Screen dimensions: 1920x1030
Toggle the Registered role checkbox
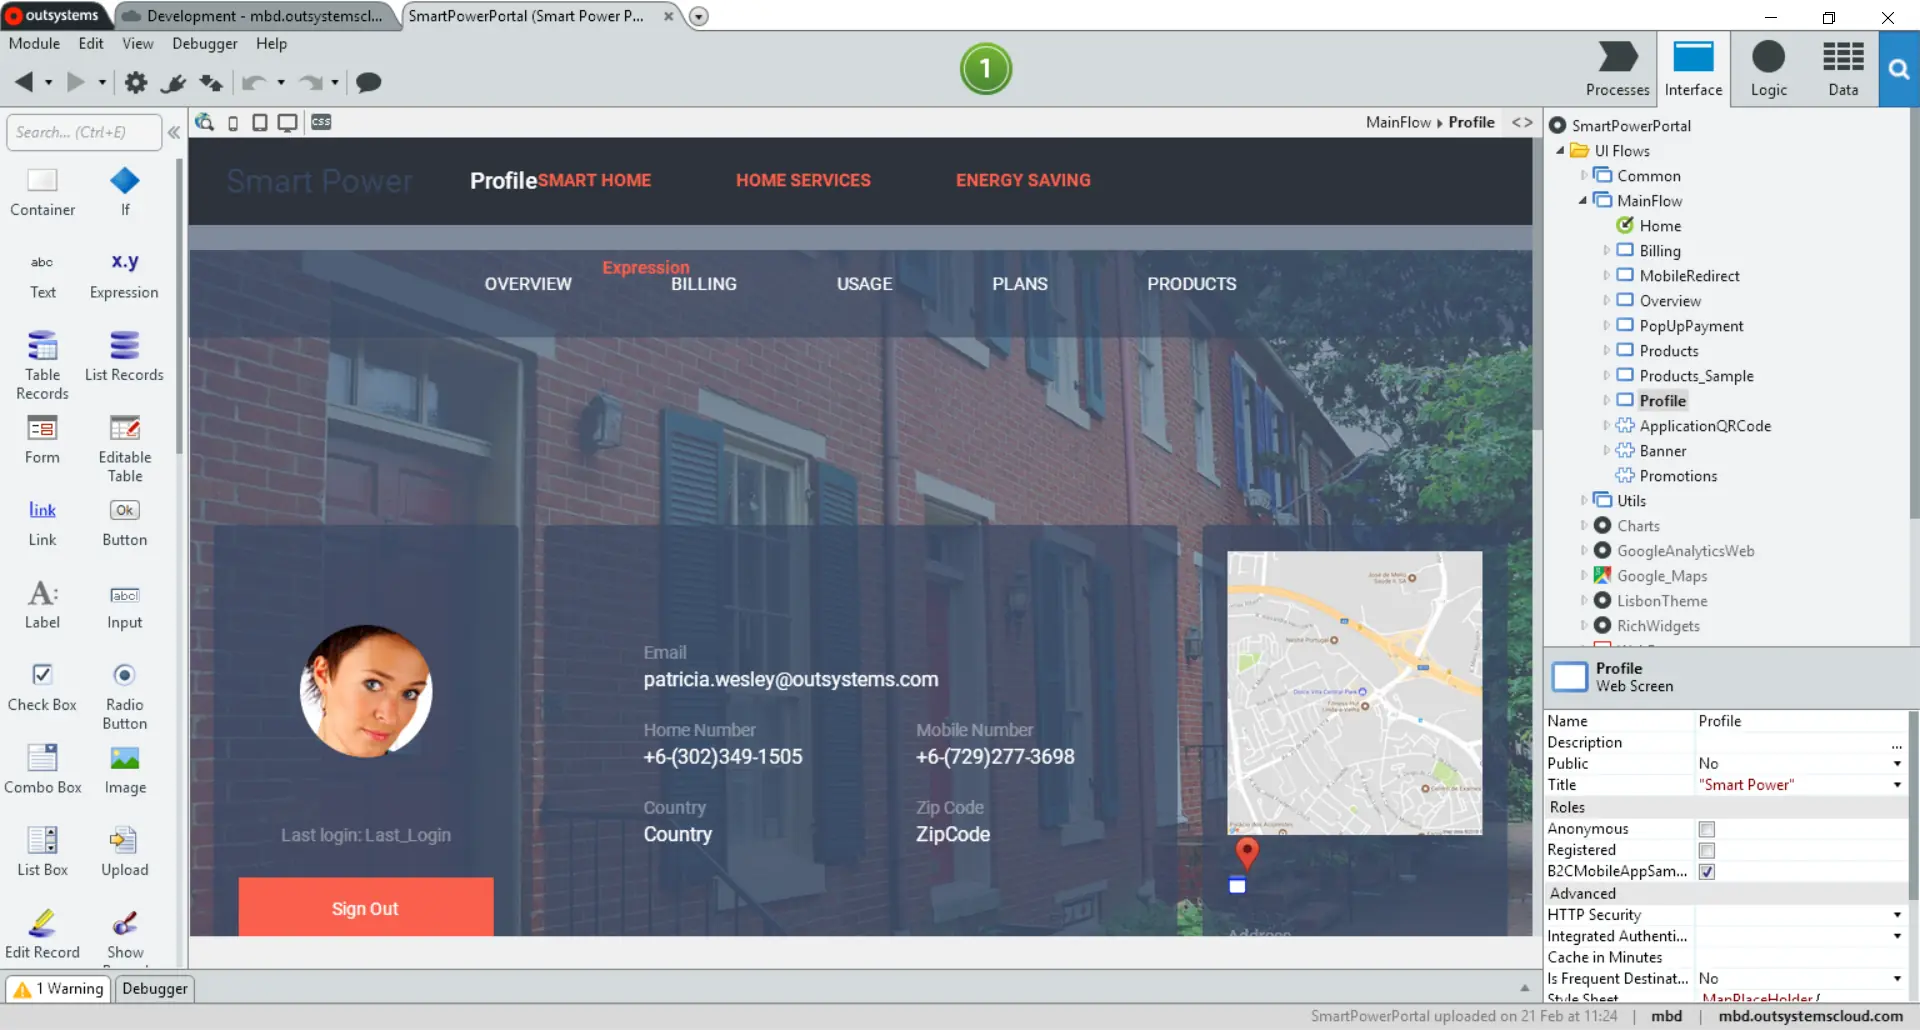coord(1707,850)
